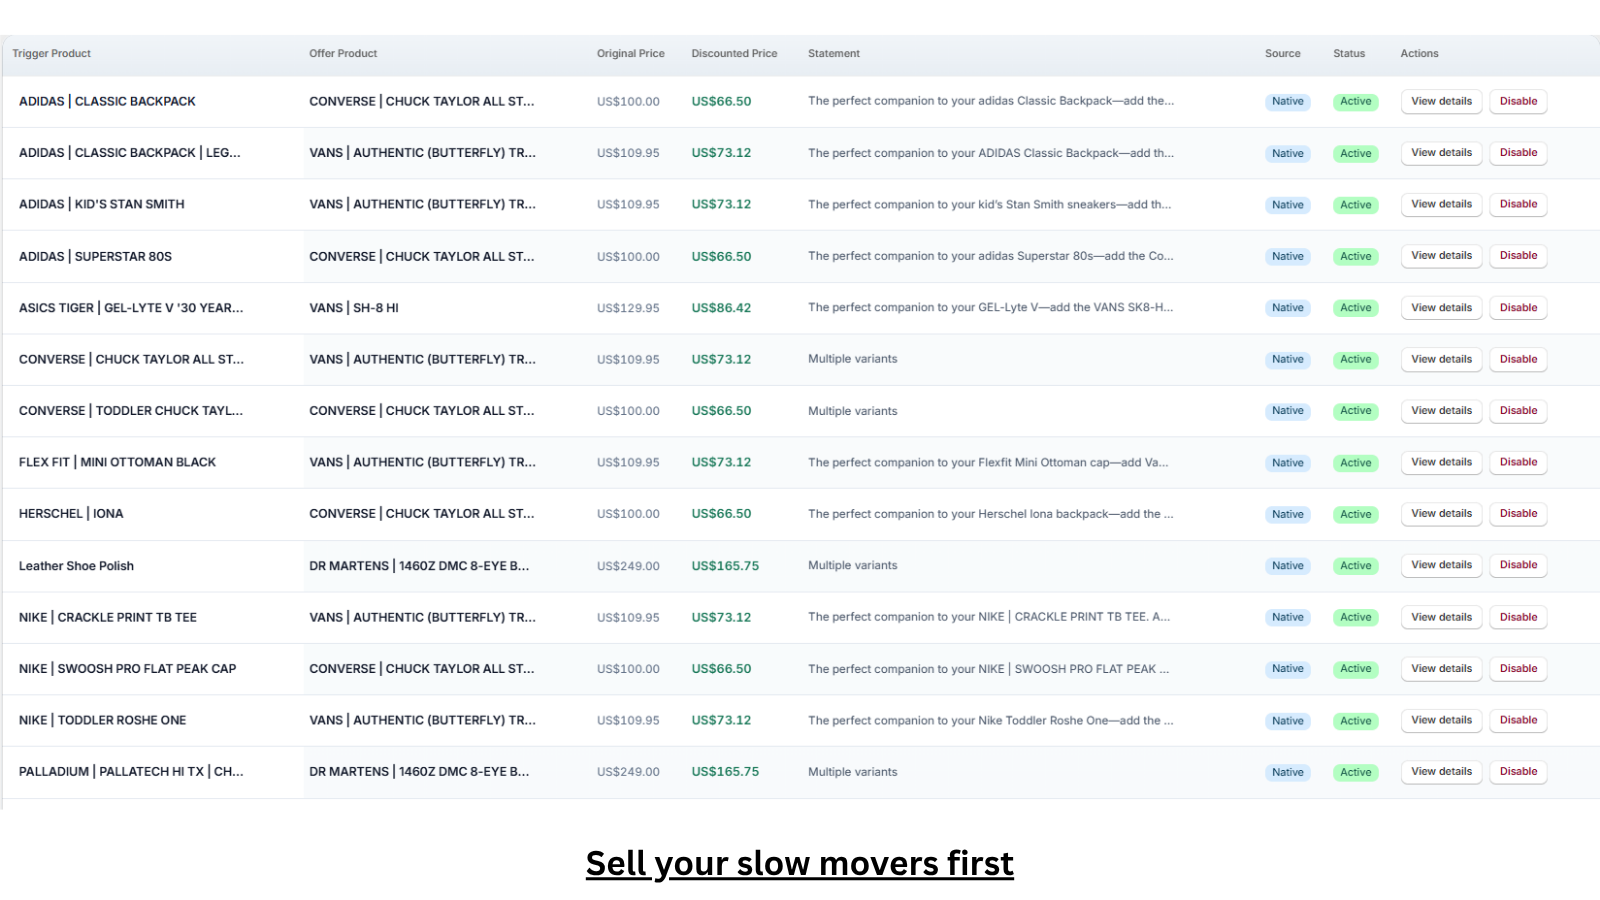
Task: Click the Status column header
Action: click(x=1349, y=54)
